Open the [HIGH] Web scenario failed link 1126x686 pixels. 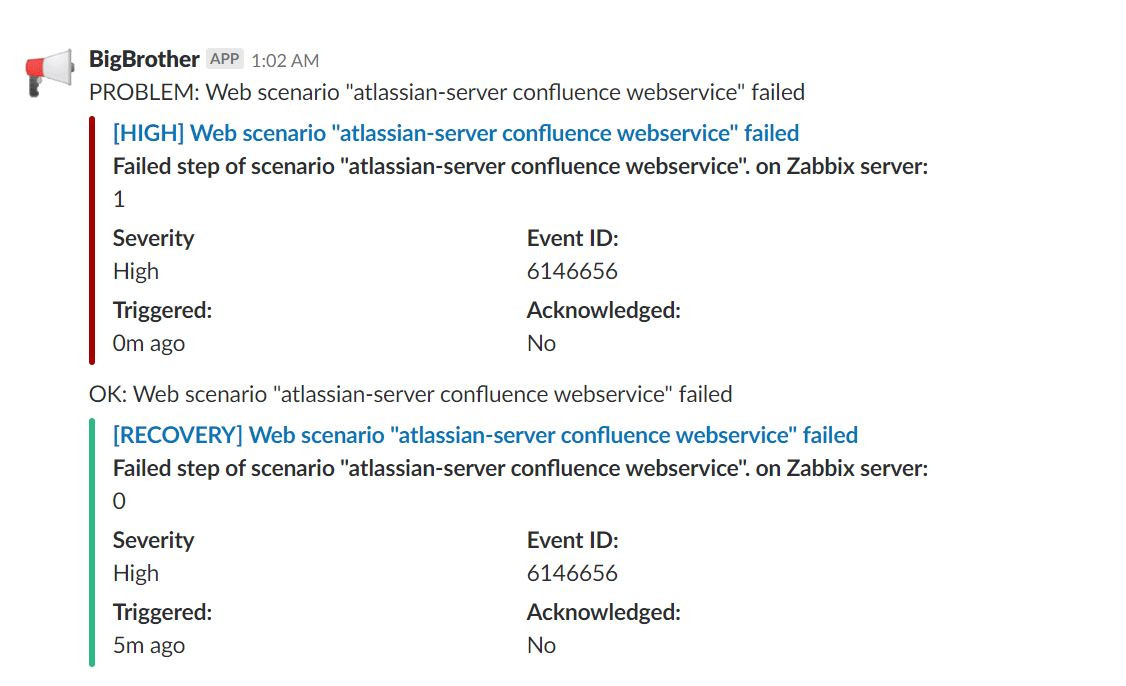(455, 132)
